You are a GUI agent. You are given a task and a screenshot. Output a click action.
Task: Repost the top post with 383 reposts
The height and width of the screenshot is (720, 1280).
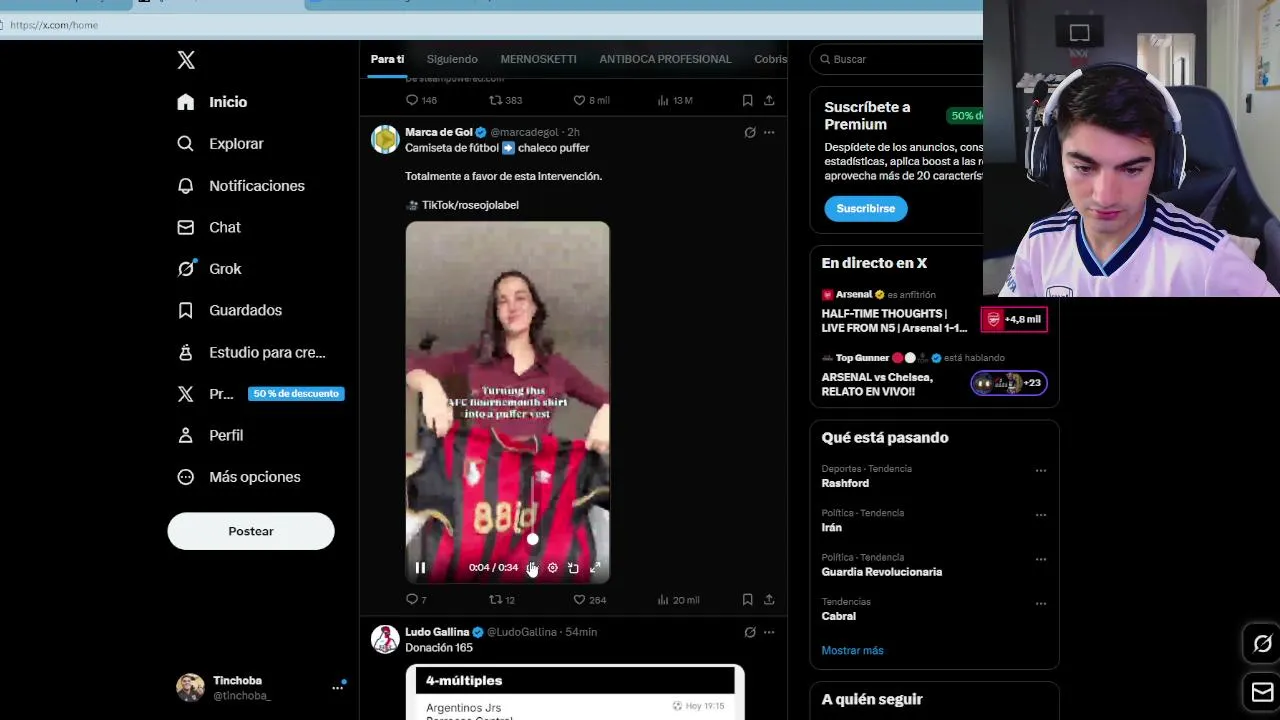tap(505, 100)
